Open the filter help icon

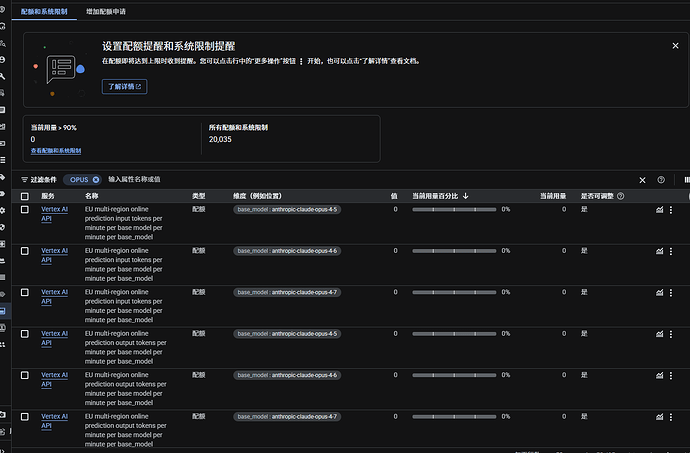click(661, 180)
